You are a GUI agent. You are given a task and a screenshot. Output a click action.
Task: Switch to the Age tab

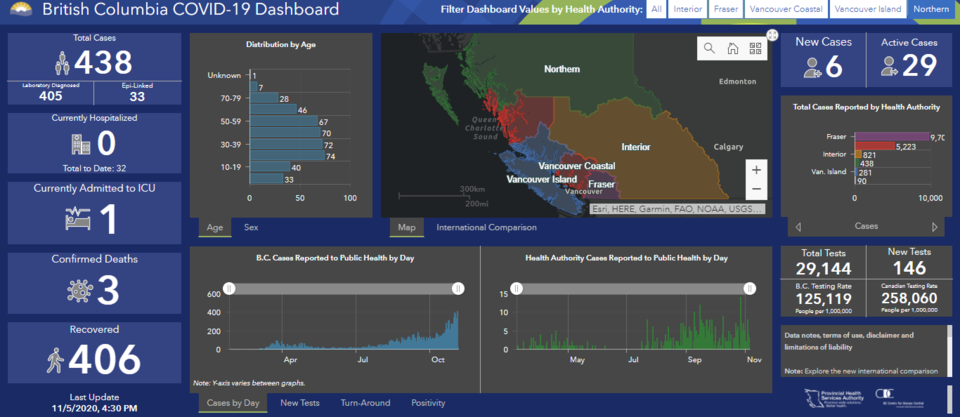pyautogui.click(x=215, y=227)
